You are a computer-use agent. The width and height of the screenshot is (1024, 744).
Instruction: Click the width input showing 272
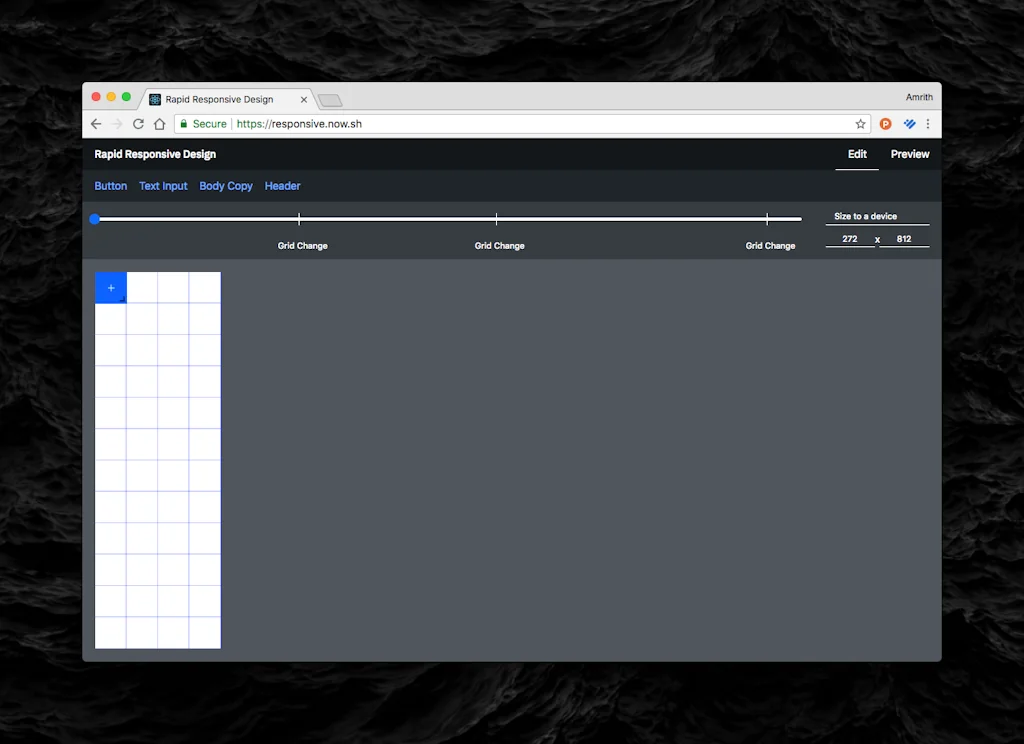pyautogui.click(x=851, y=239)
